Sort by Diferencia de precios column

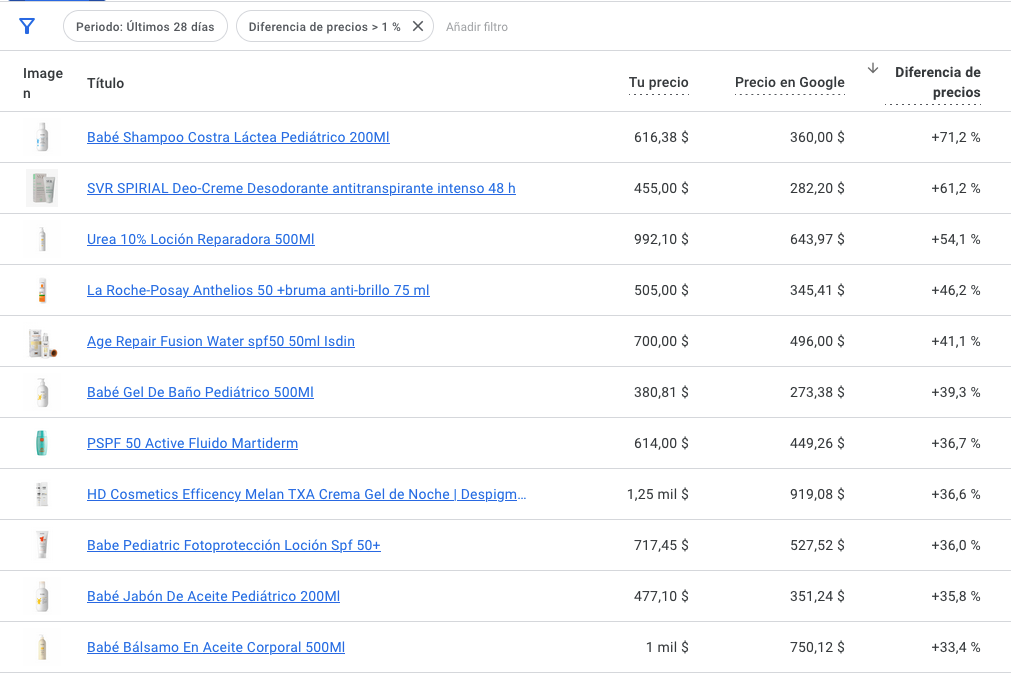[936, 82]
